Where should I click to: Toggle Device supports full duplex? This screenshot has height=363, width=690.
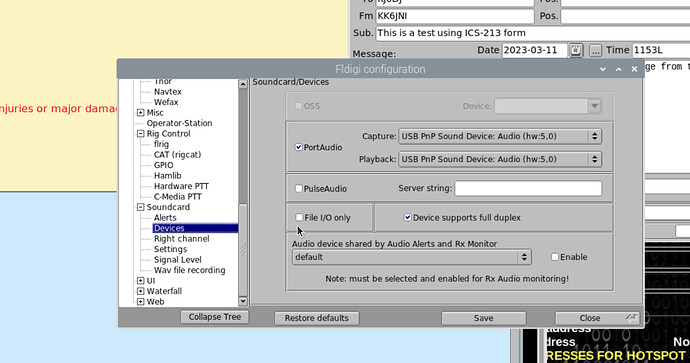point(408,217)
